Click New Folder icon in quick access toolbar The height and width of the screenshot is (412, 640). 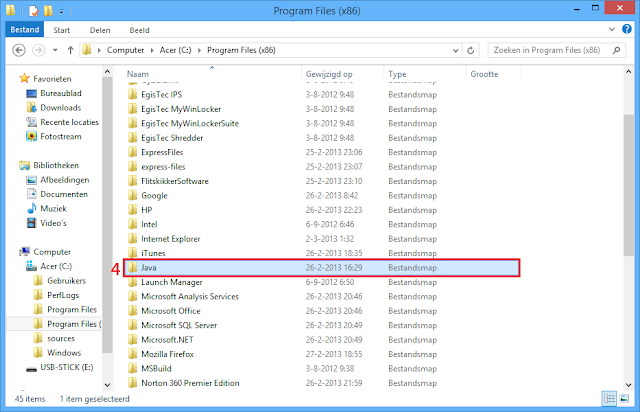(x=48, y=11)
